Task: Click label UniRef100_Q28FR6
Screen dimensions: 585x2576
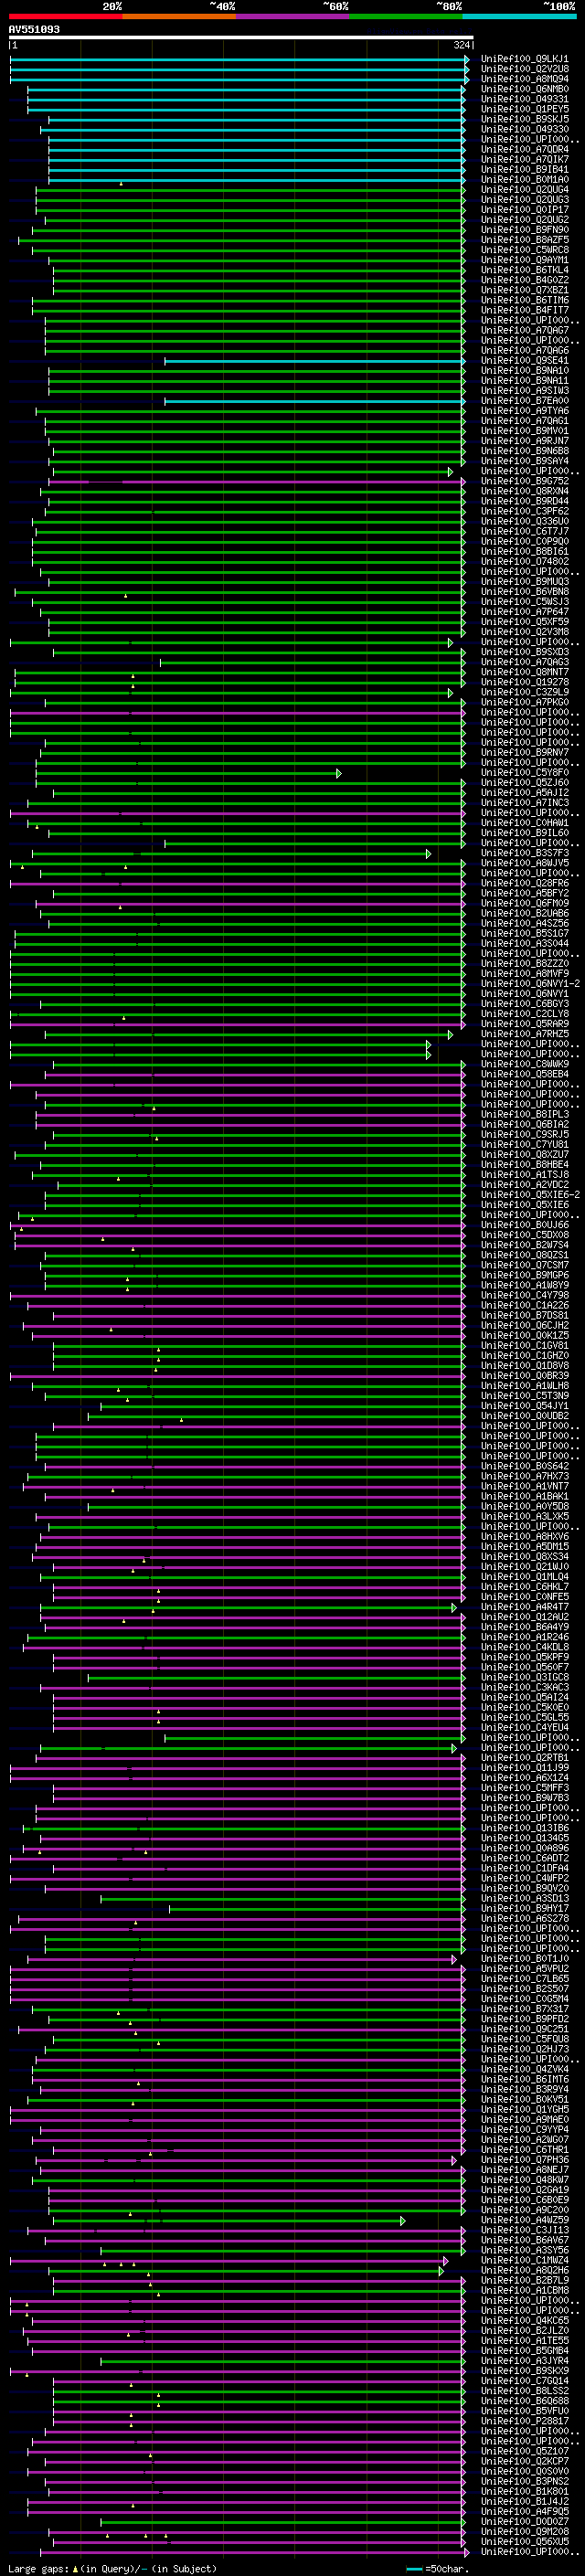Action: click(525, 883)
